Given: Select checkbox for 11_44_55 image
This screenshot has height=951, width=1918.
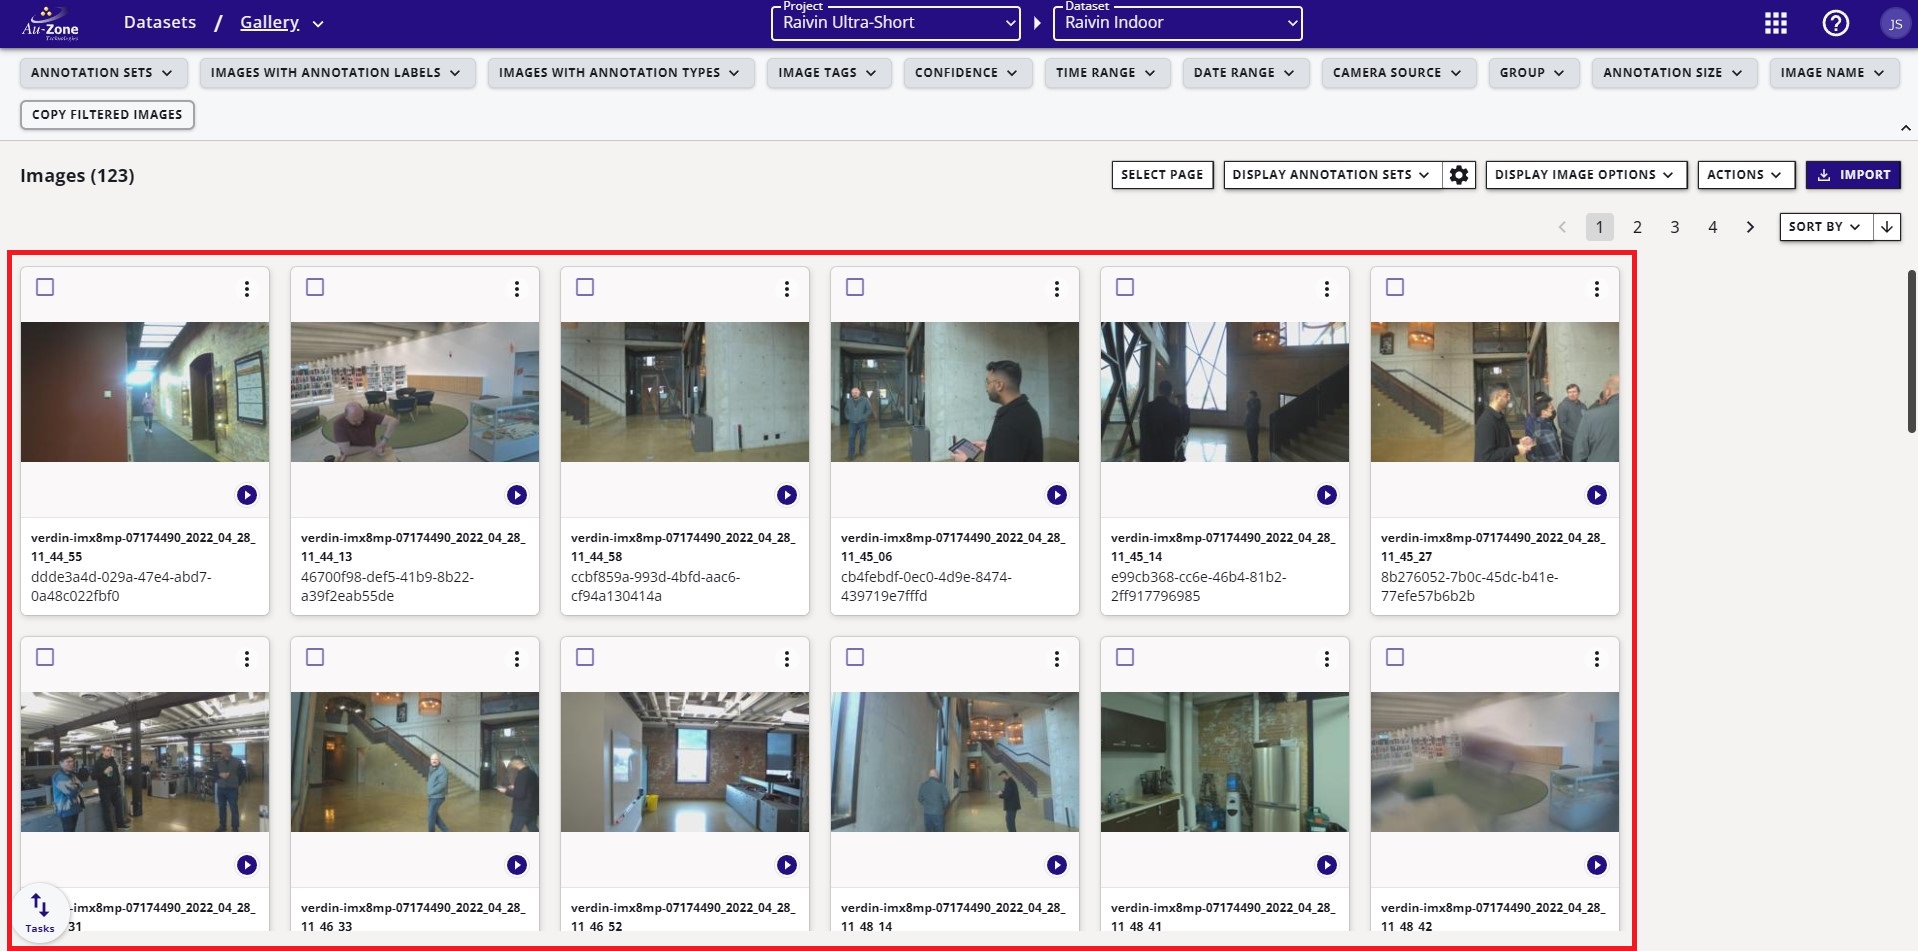Looking at the screenshot, I should tap(45, 287).
